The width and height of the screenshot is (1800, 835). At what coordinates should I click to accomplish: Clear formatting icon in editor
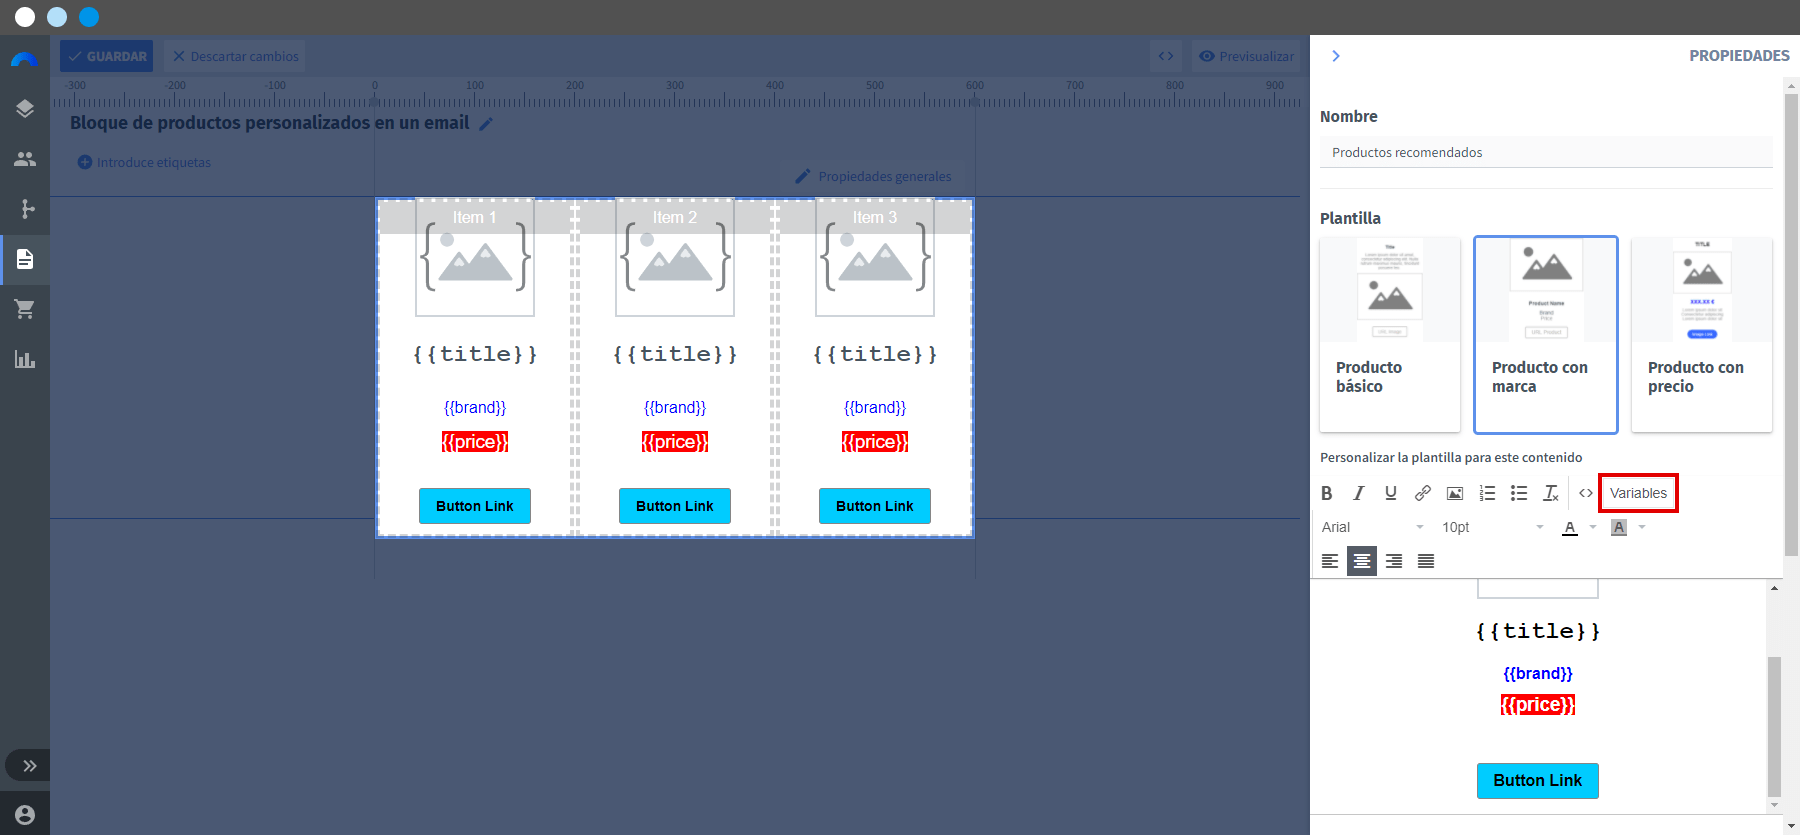click(x=1551, y=493)
